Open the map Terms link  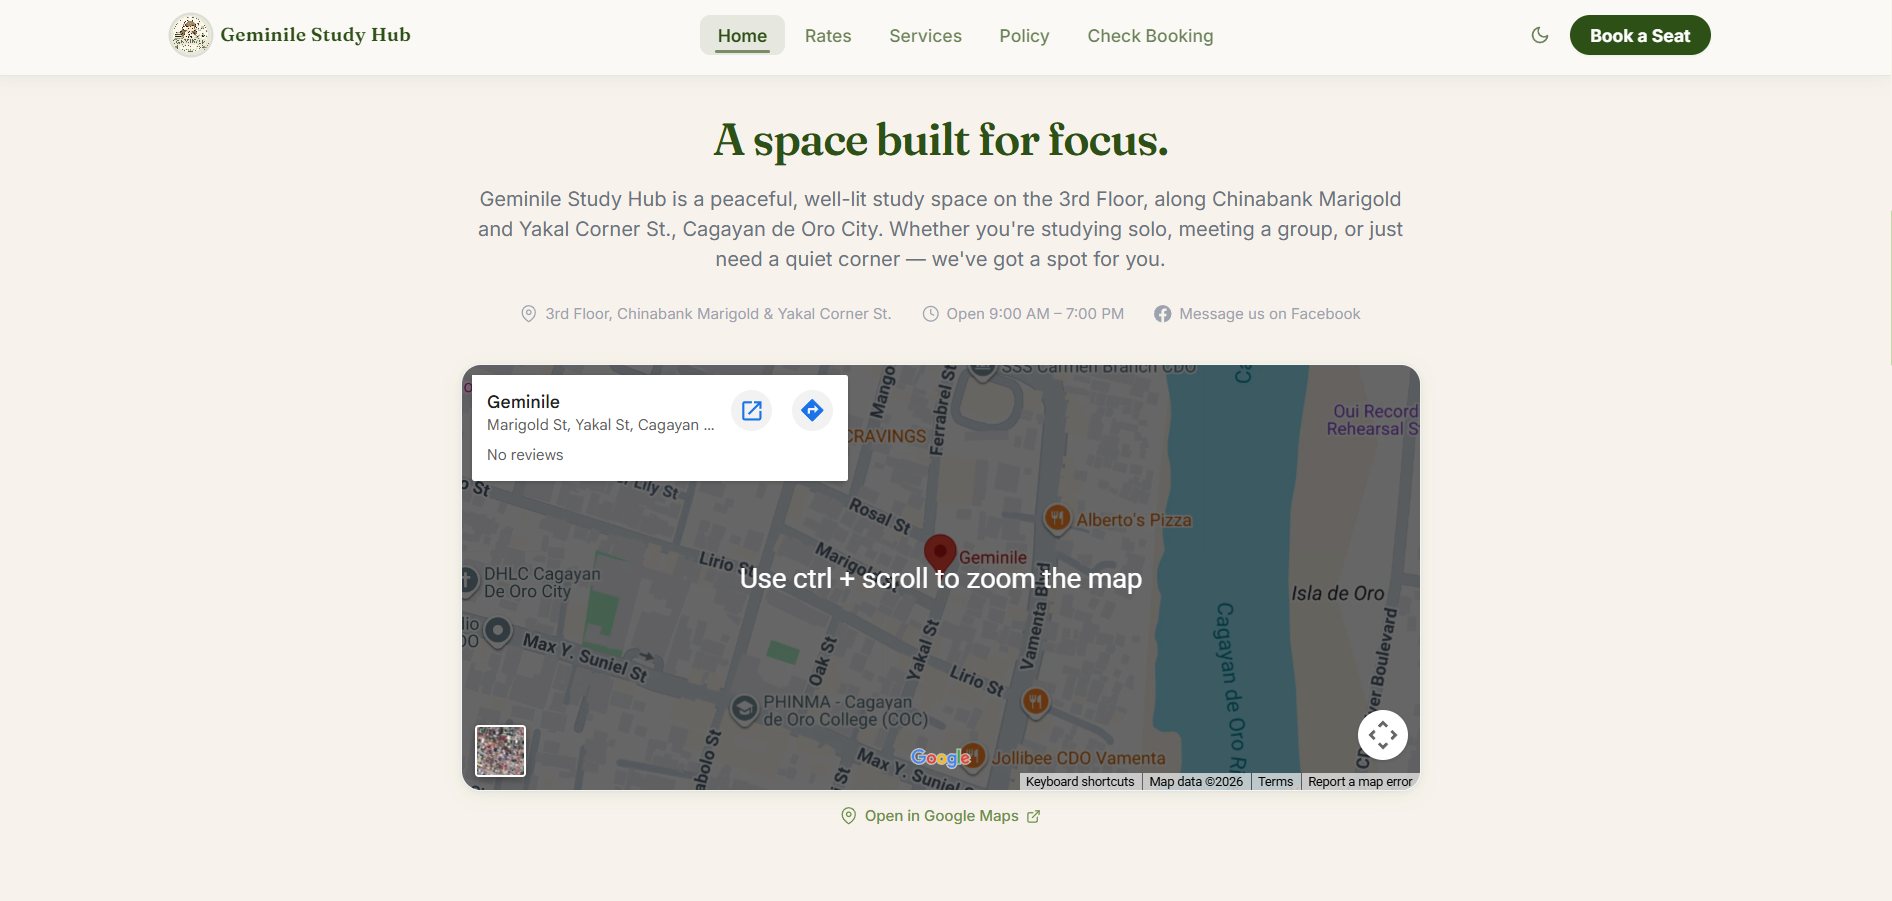1275,782
